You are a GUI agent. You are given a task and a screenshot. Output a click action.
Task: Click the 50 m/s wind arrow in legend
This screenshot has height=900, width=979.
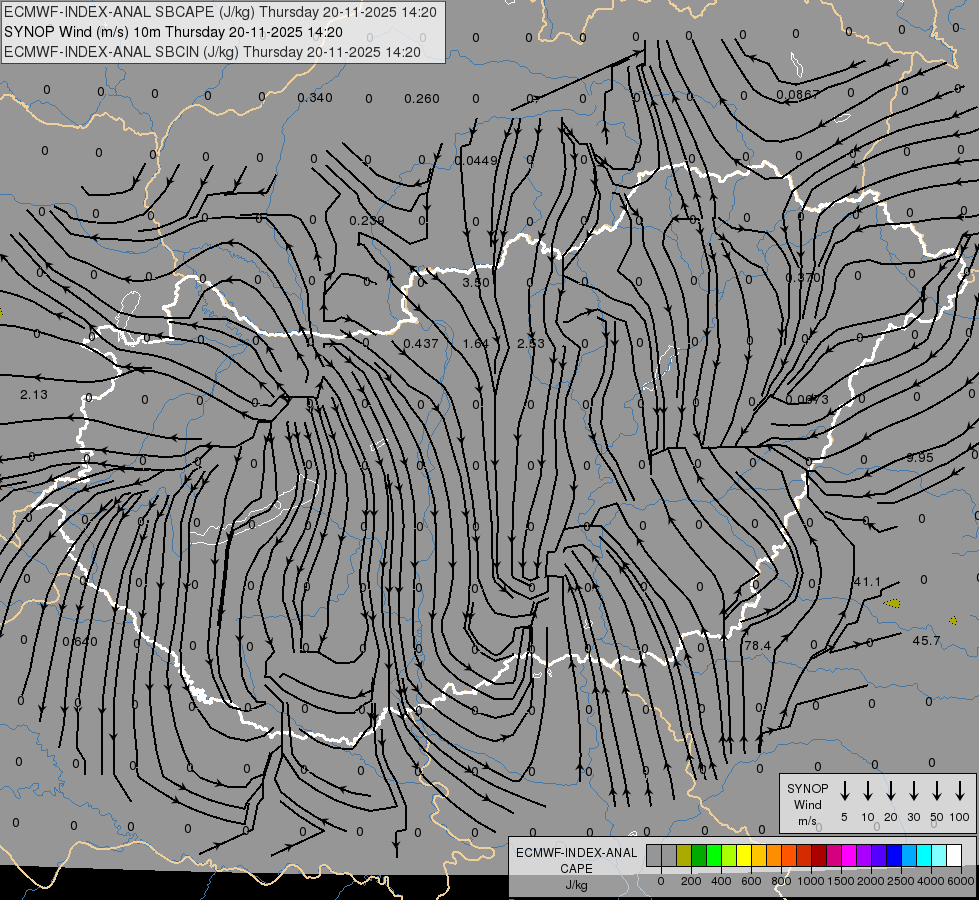[x=937, y=791]
